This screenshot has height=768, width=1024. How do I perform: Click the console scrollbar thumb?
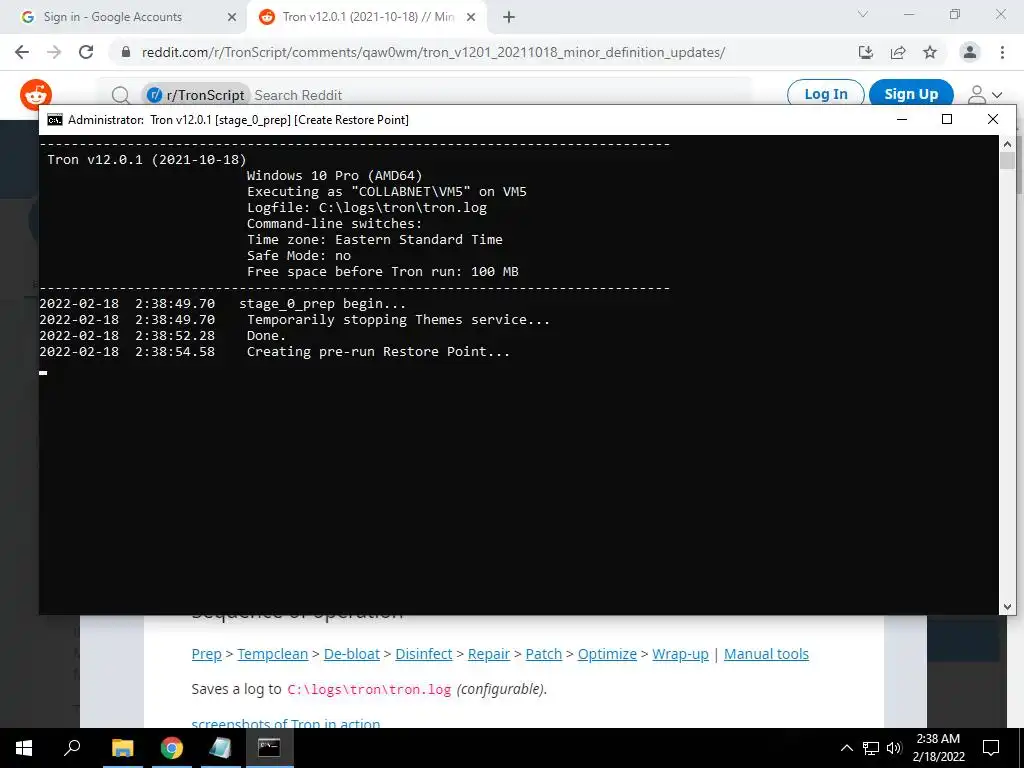(x=1007, y=161)
